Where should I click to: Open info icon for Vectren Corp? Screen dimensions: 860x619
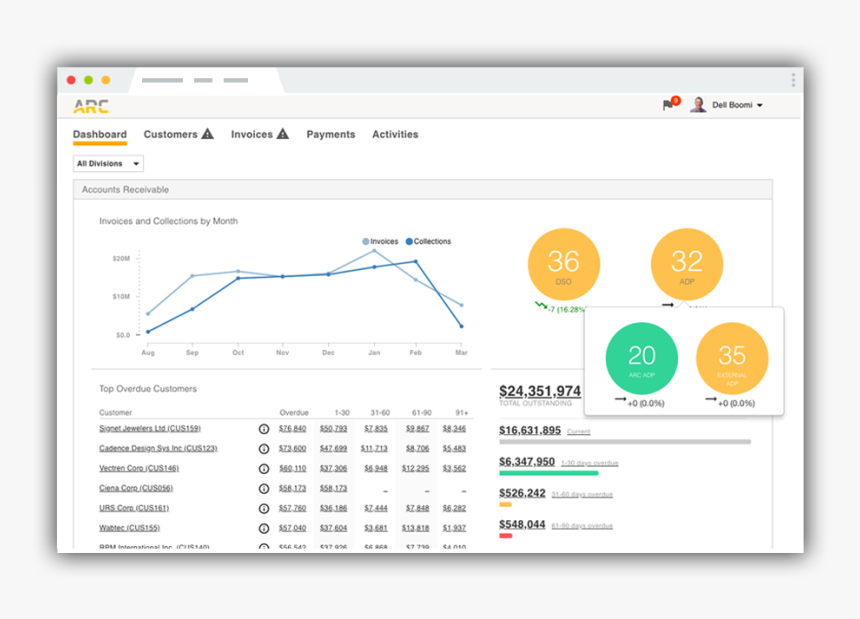coord(264,469)
